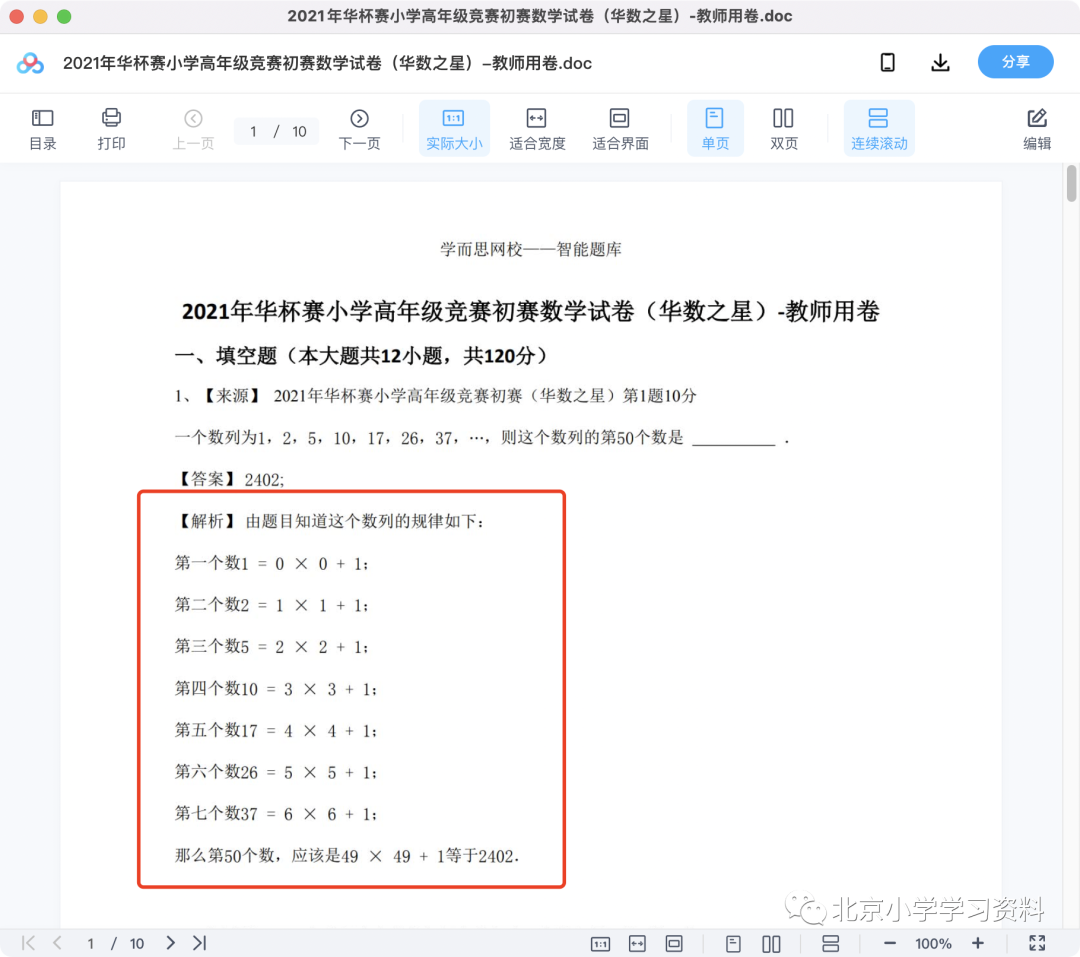Click the question line 一个数列为1，2，5，10

481,438
